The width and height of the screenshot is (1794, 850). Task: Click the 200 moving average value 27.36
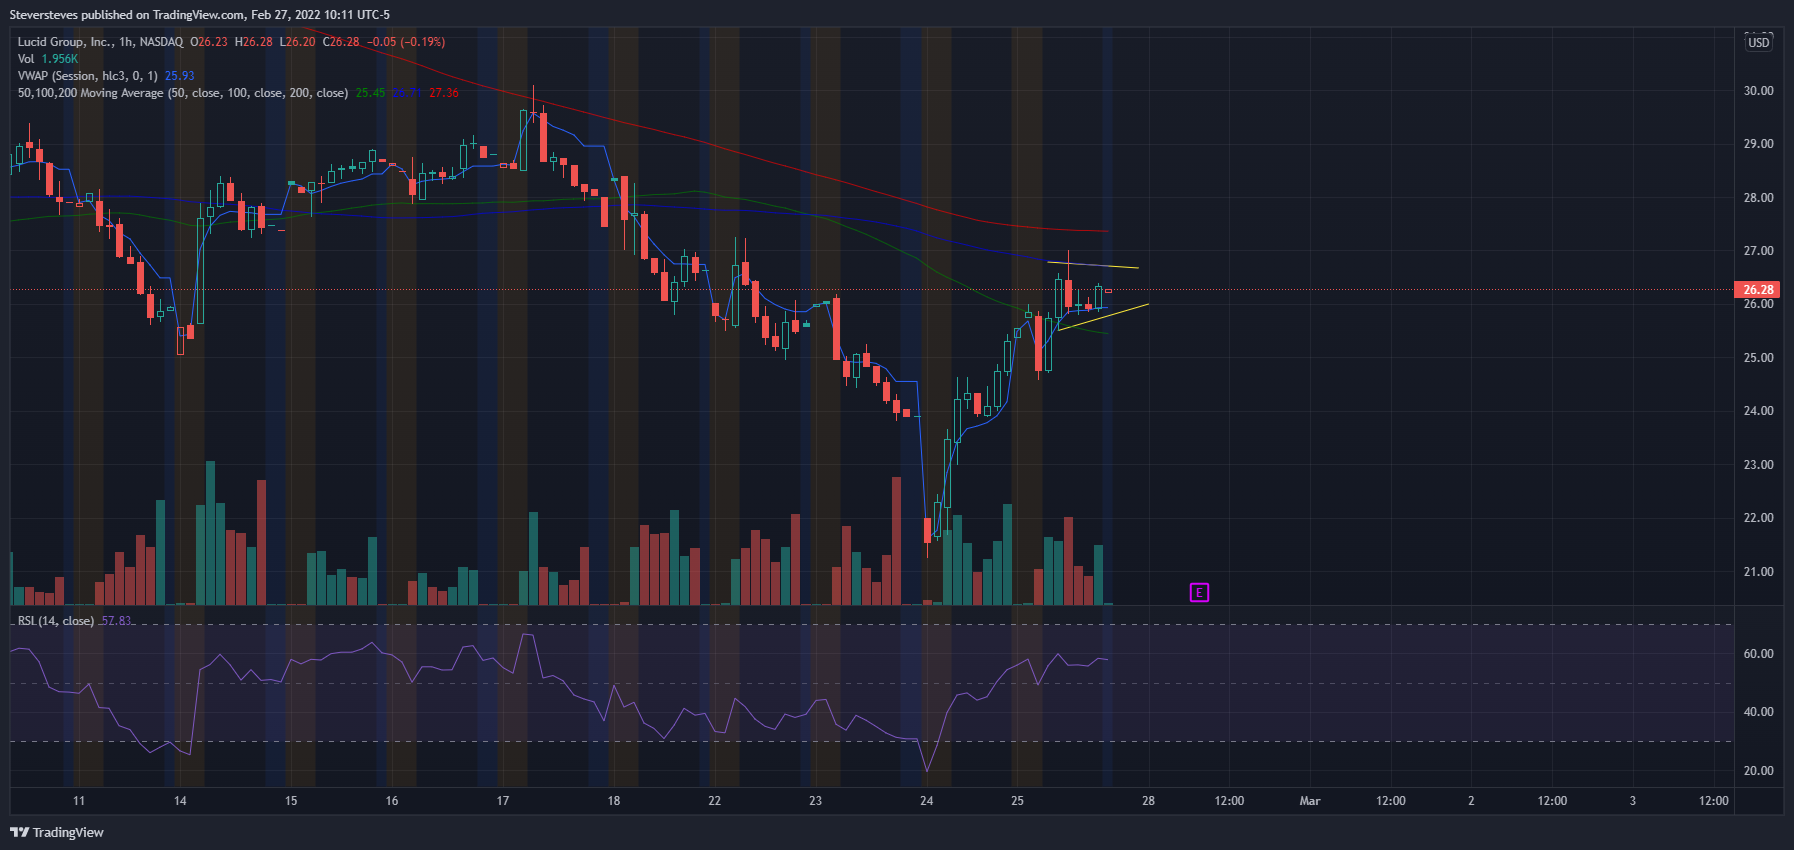pyautogui.click(x=444, y=93)
